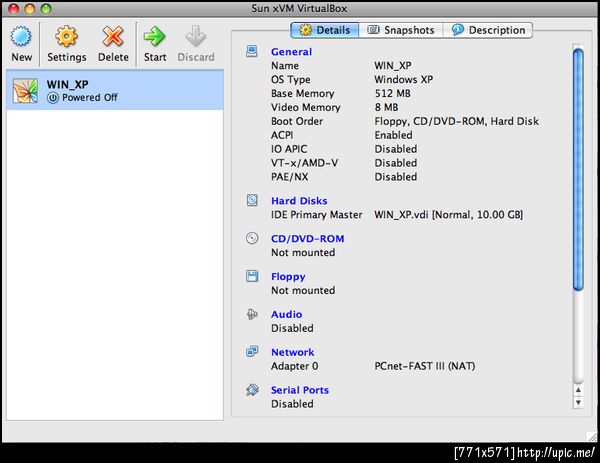This screenshot has width=600, height=463.
Task: Click the green zoom window button
Action: [46, 8]
